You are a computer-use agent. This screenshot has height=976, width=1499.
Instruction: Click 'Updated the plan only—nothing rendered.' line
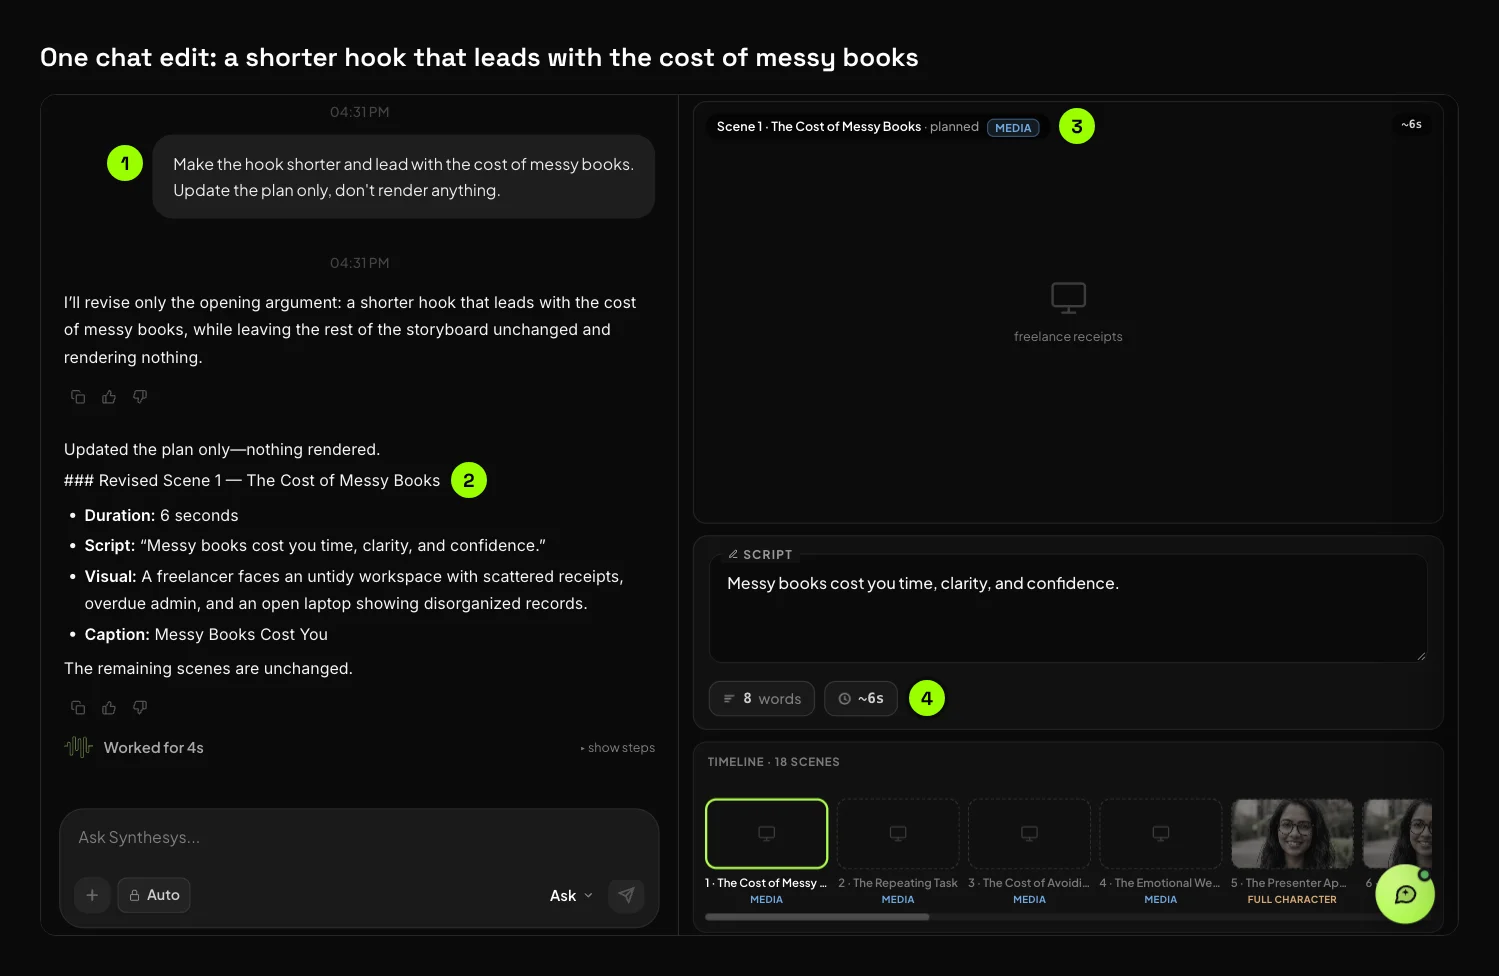click(222, 450)
